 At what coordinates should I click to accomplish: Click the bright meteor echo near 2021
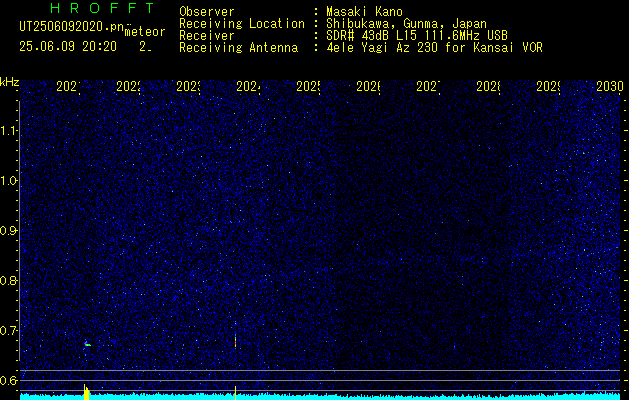coord(87,344)
